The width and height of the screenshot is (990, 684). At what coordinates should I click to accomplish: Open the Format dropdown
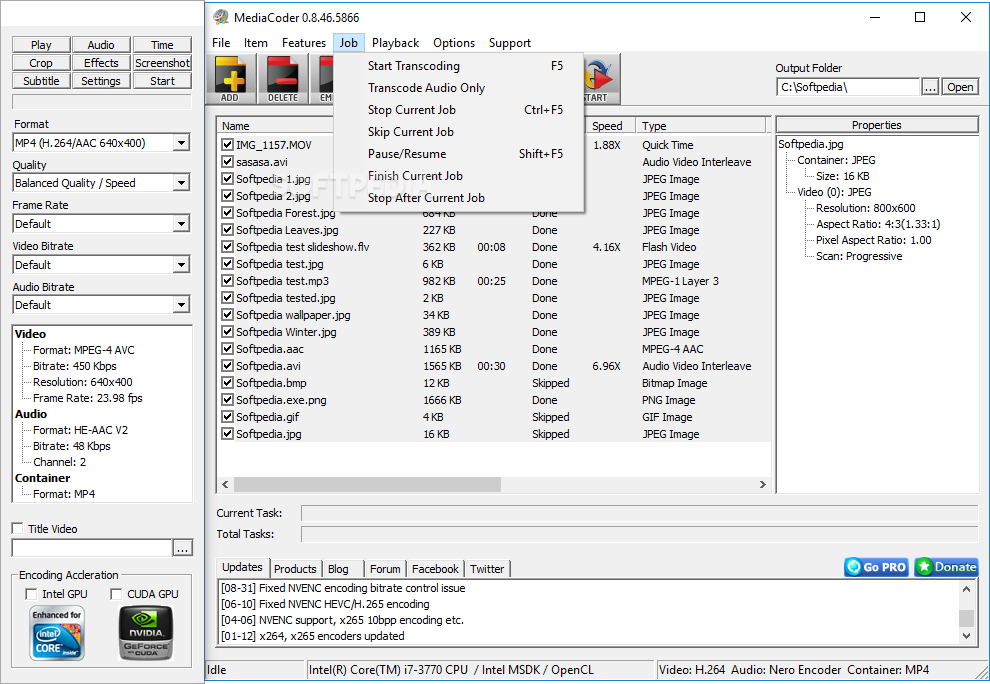(181, 143)
